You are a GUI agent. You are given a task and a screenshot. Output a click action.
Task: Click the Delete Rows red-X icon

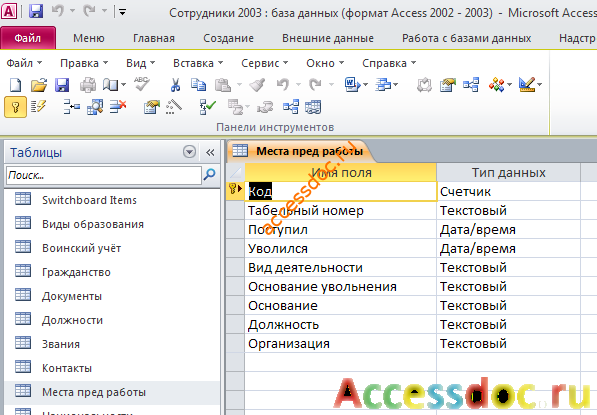(x=118, y=107)
